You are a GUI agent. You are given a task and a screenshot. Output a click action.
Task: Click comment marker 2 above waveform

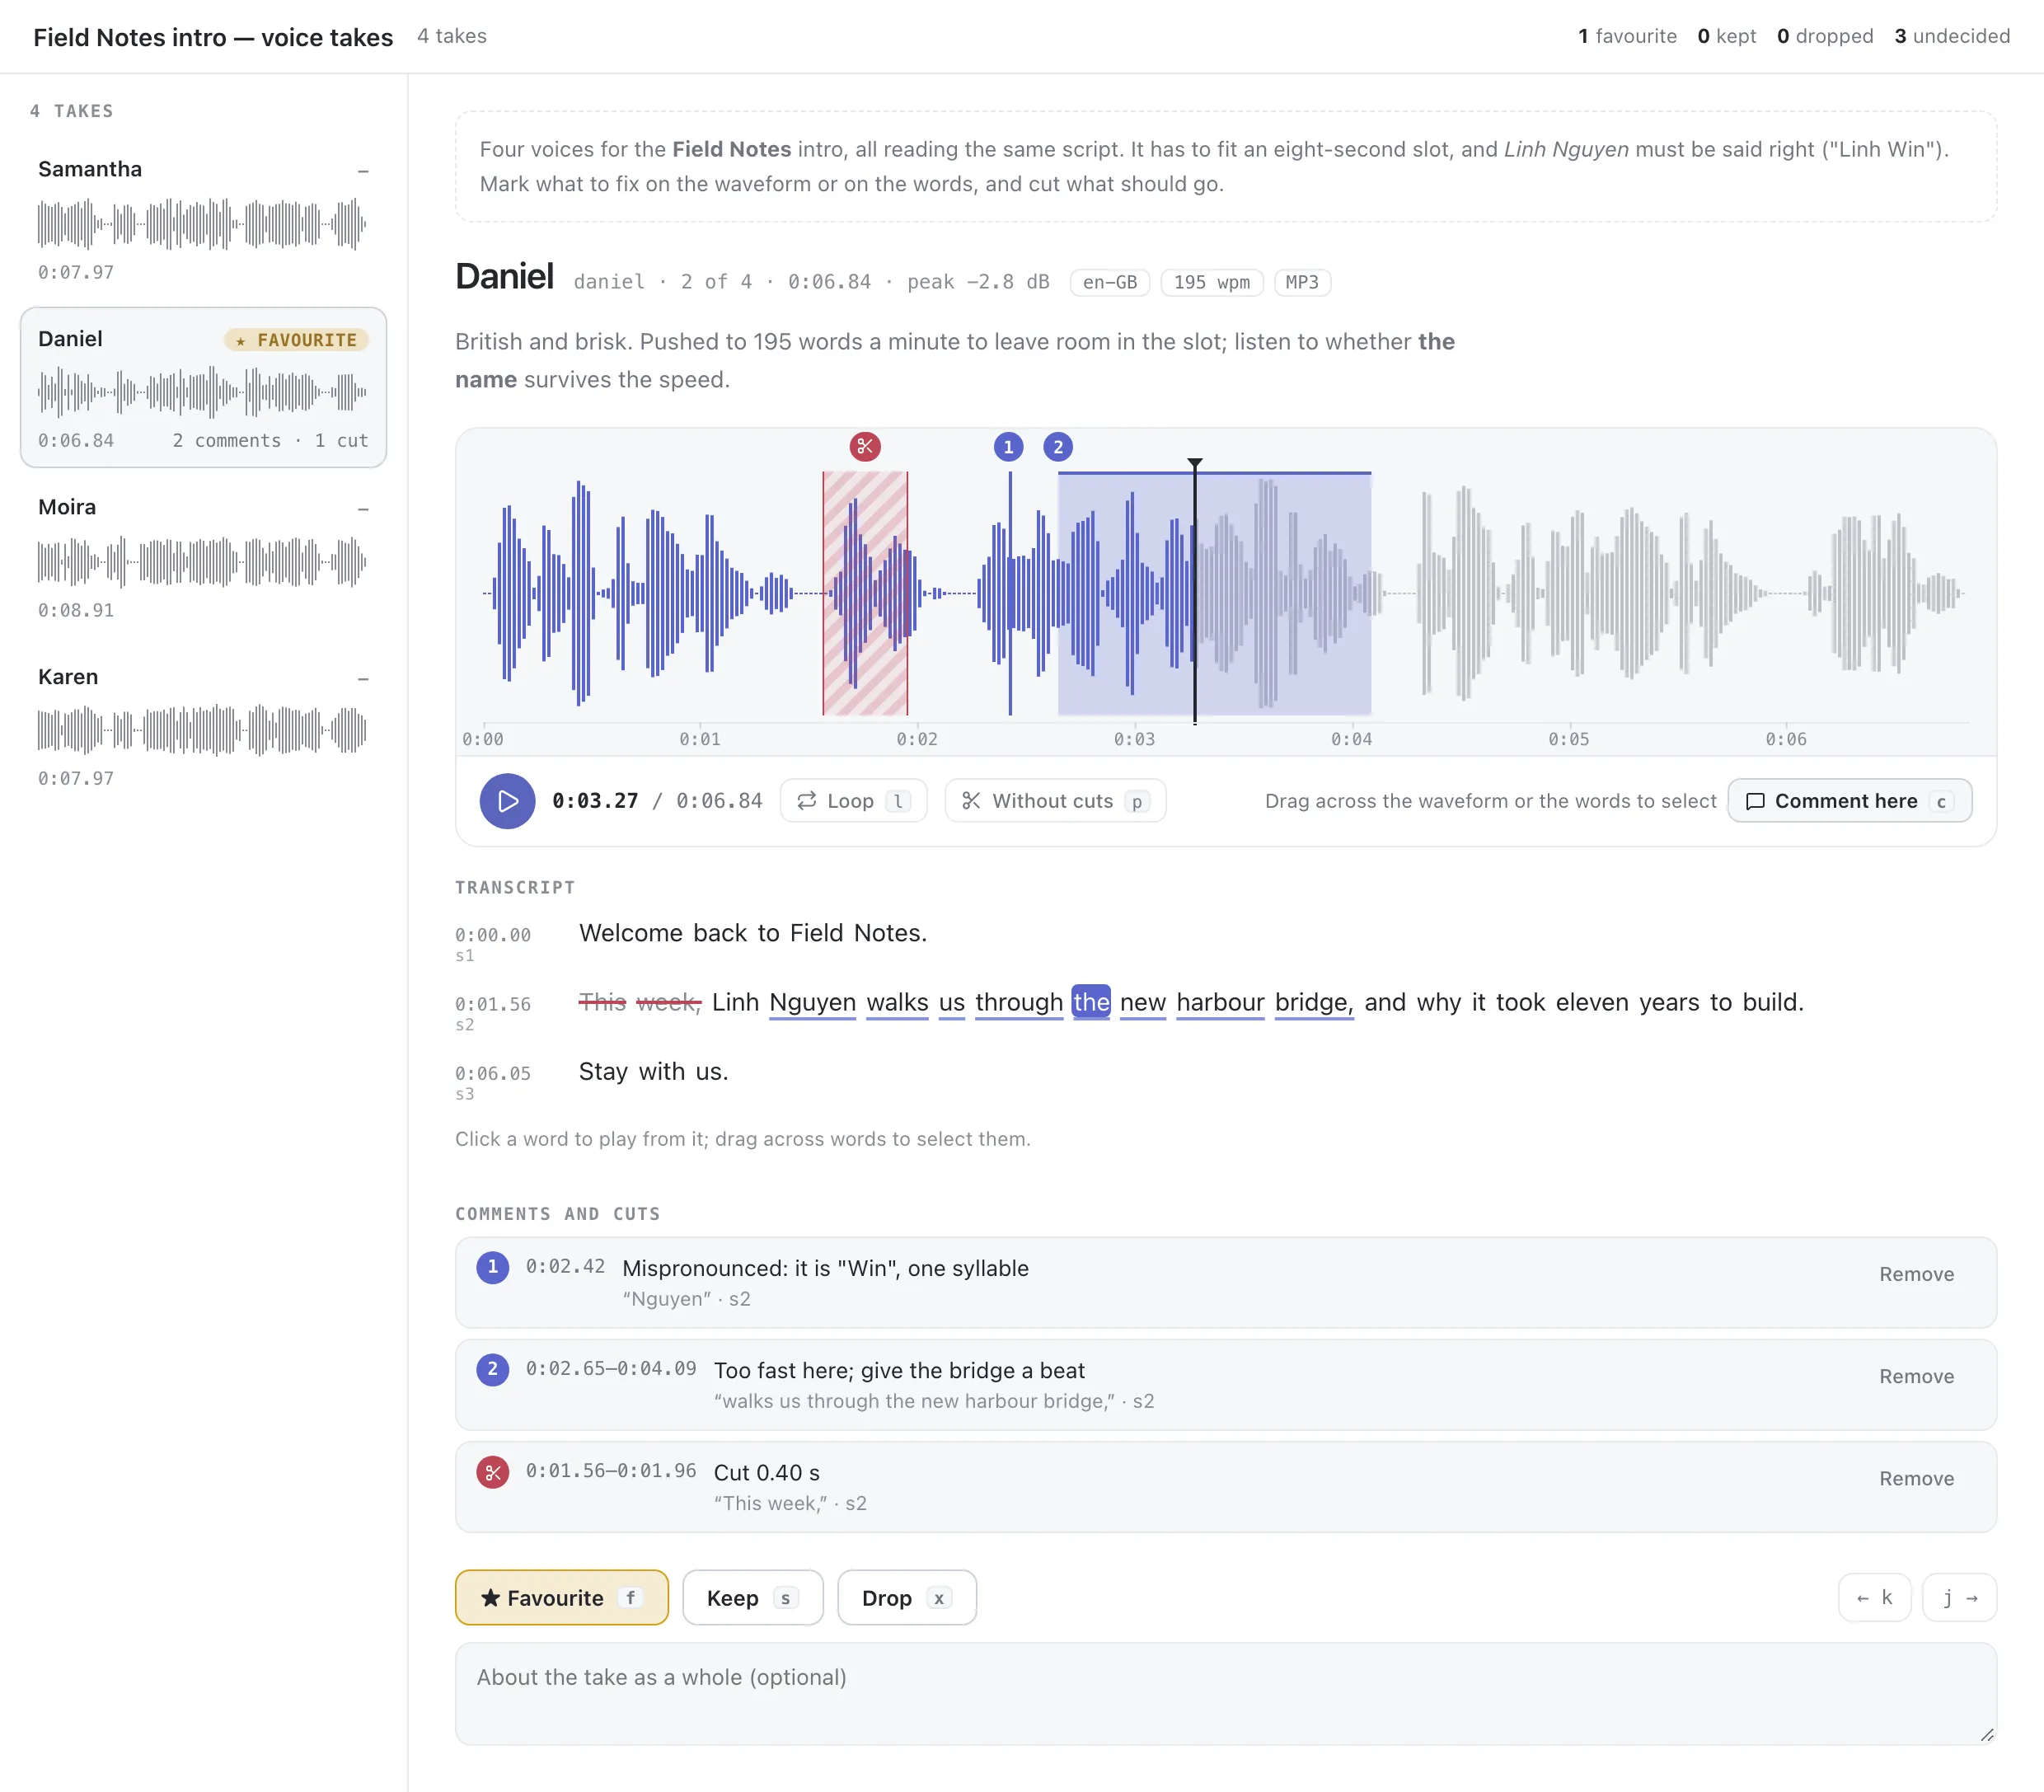pos(1058,447)
